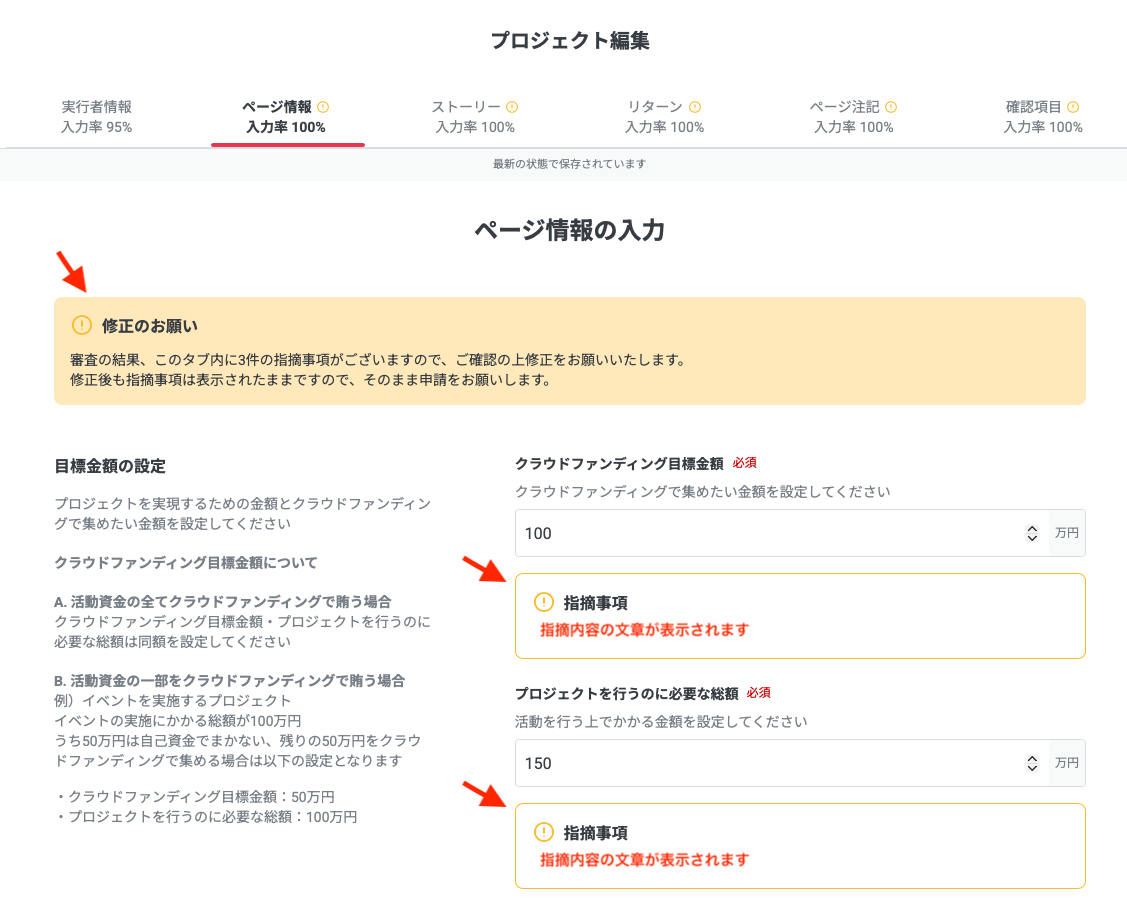Image resolution: width=1127 pixels, height=907 pixels.
Task: Open the ページ注記 tab
Action: 854,117
